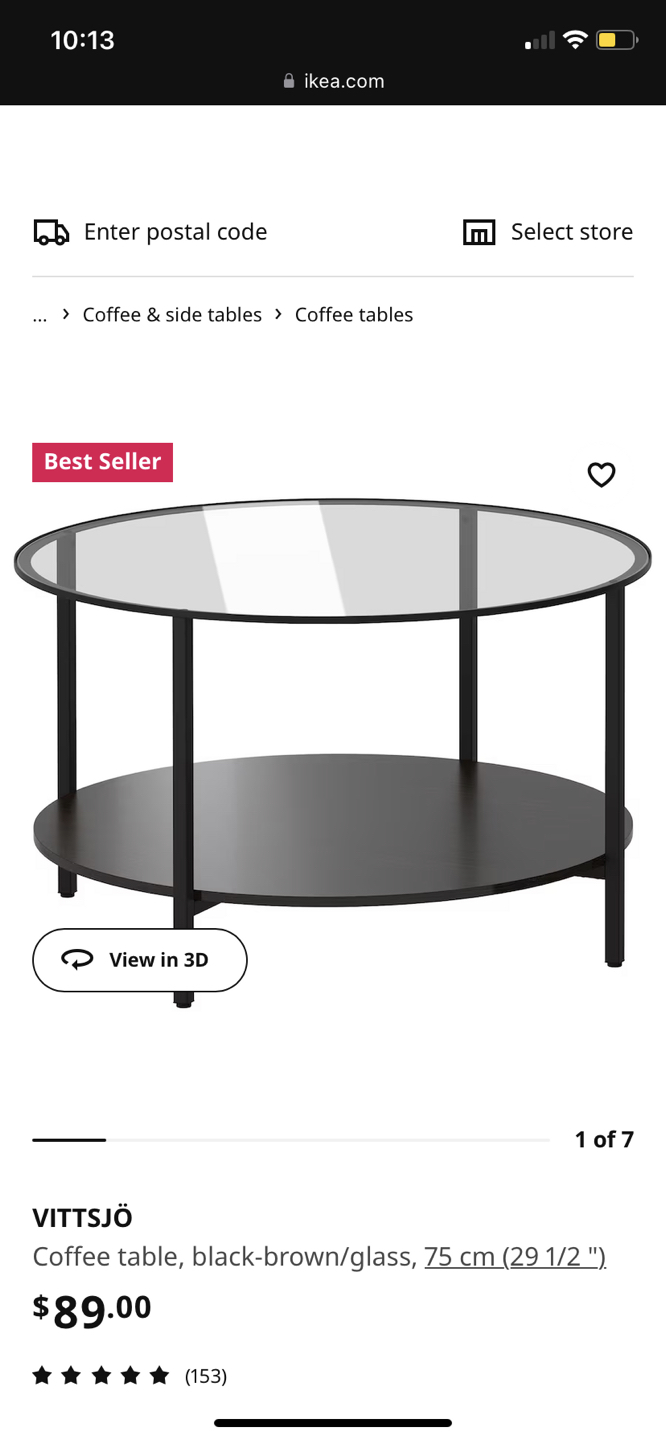
Task: Tap the 3D rotate arrow icon
Action: pos(77,960)
